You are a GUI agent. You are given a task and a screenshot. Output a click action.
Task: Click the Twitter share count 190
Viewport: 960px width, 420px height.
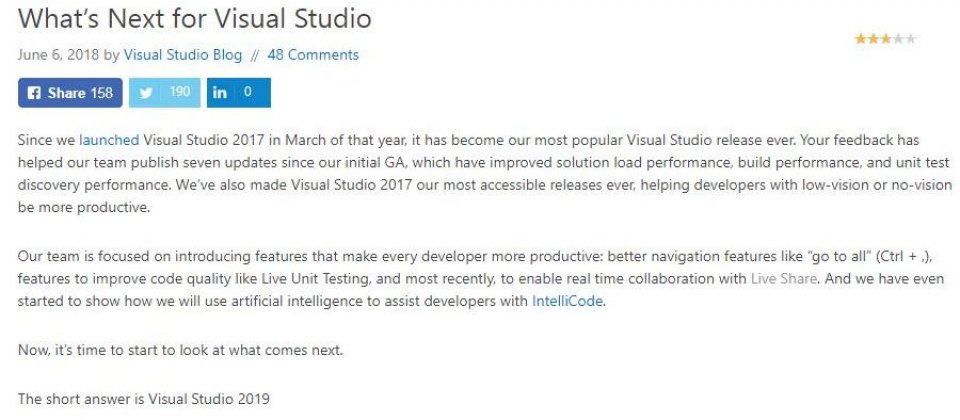[180, 92]
